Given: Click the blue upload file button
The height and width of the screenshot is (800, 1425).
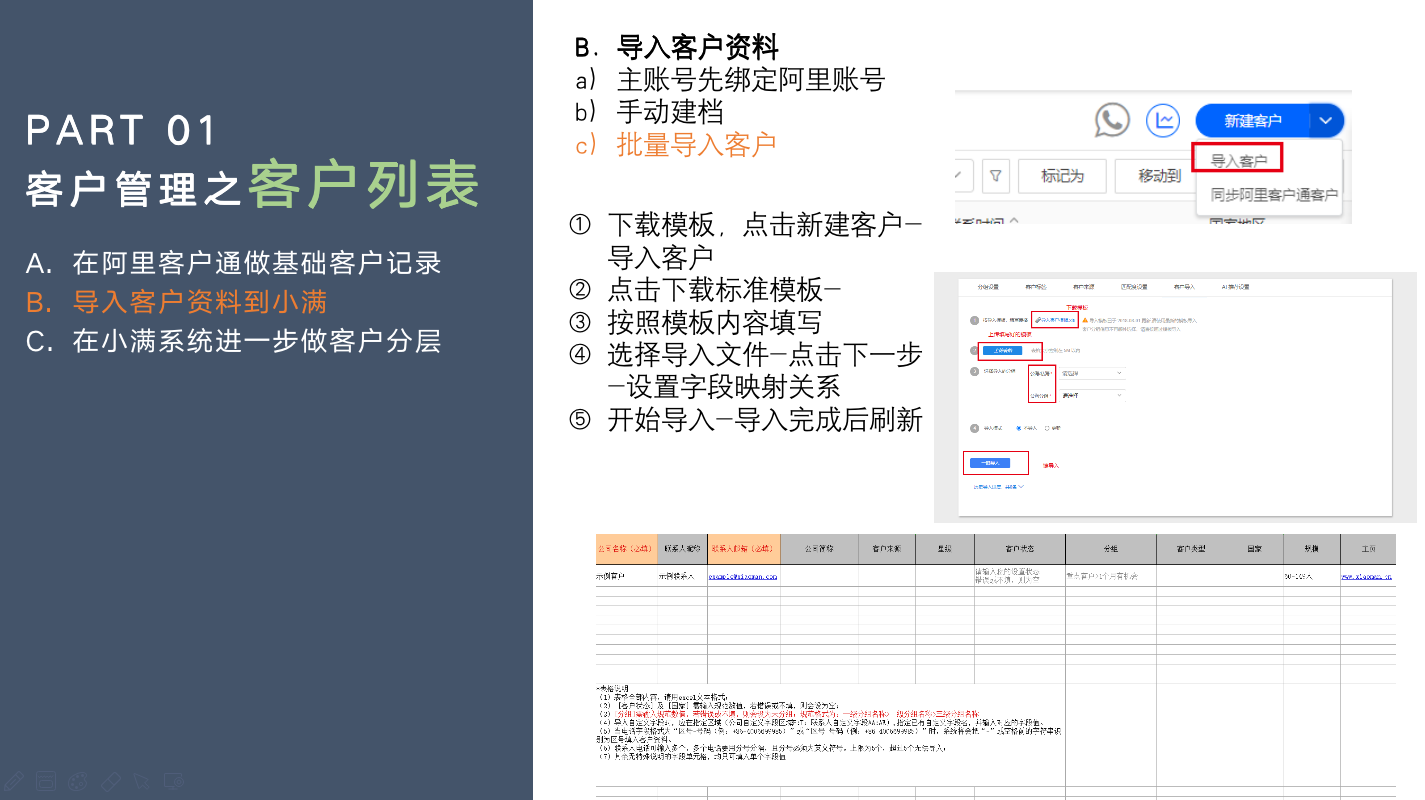Looking at the screenshot, I should pos(1002,350).
